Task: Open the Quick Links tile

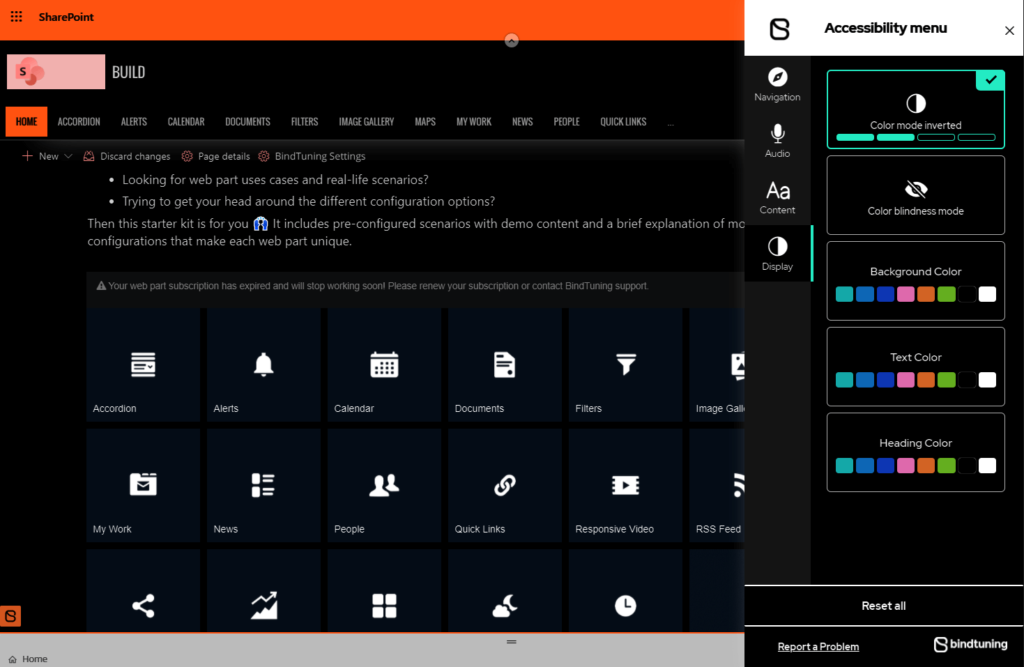Action: (x=505, y=485)
